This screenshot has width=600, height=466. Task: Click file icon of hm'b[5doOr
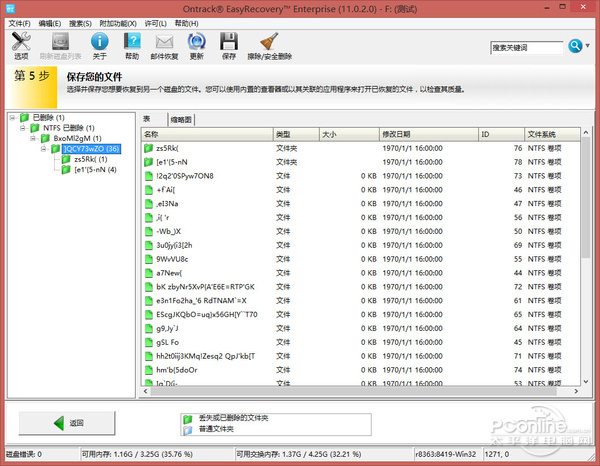149,370
